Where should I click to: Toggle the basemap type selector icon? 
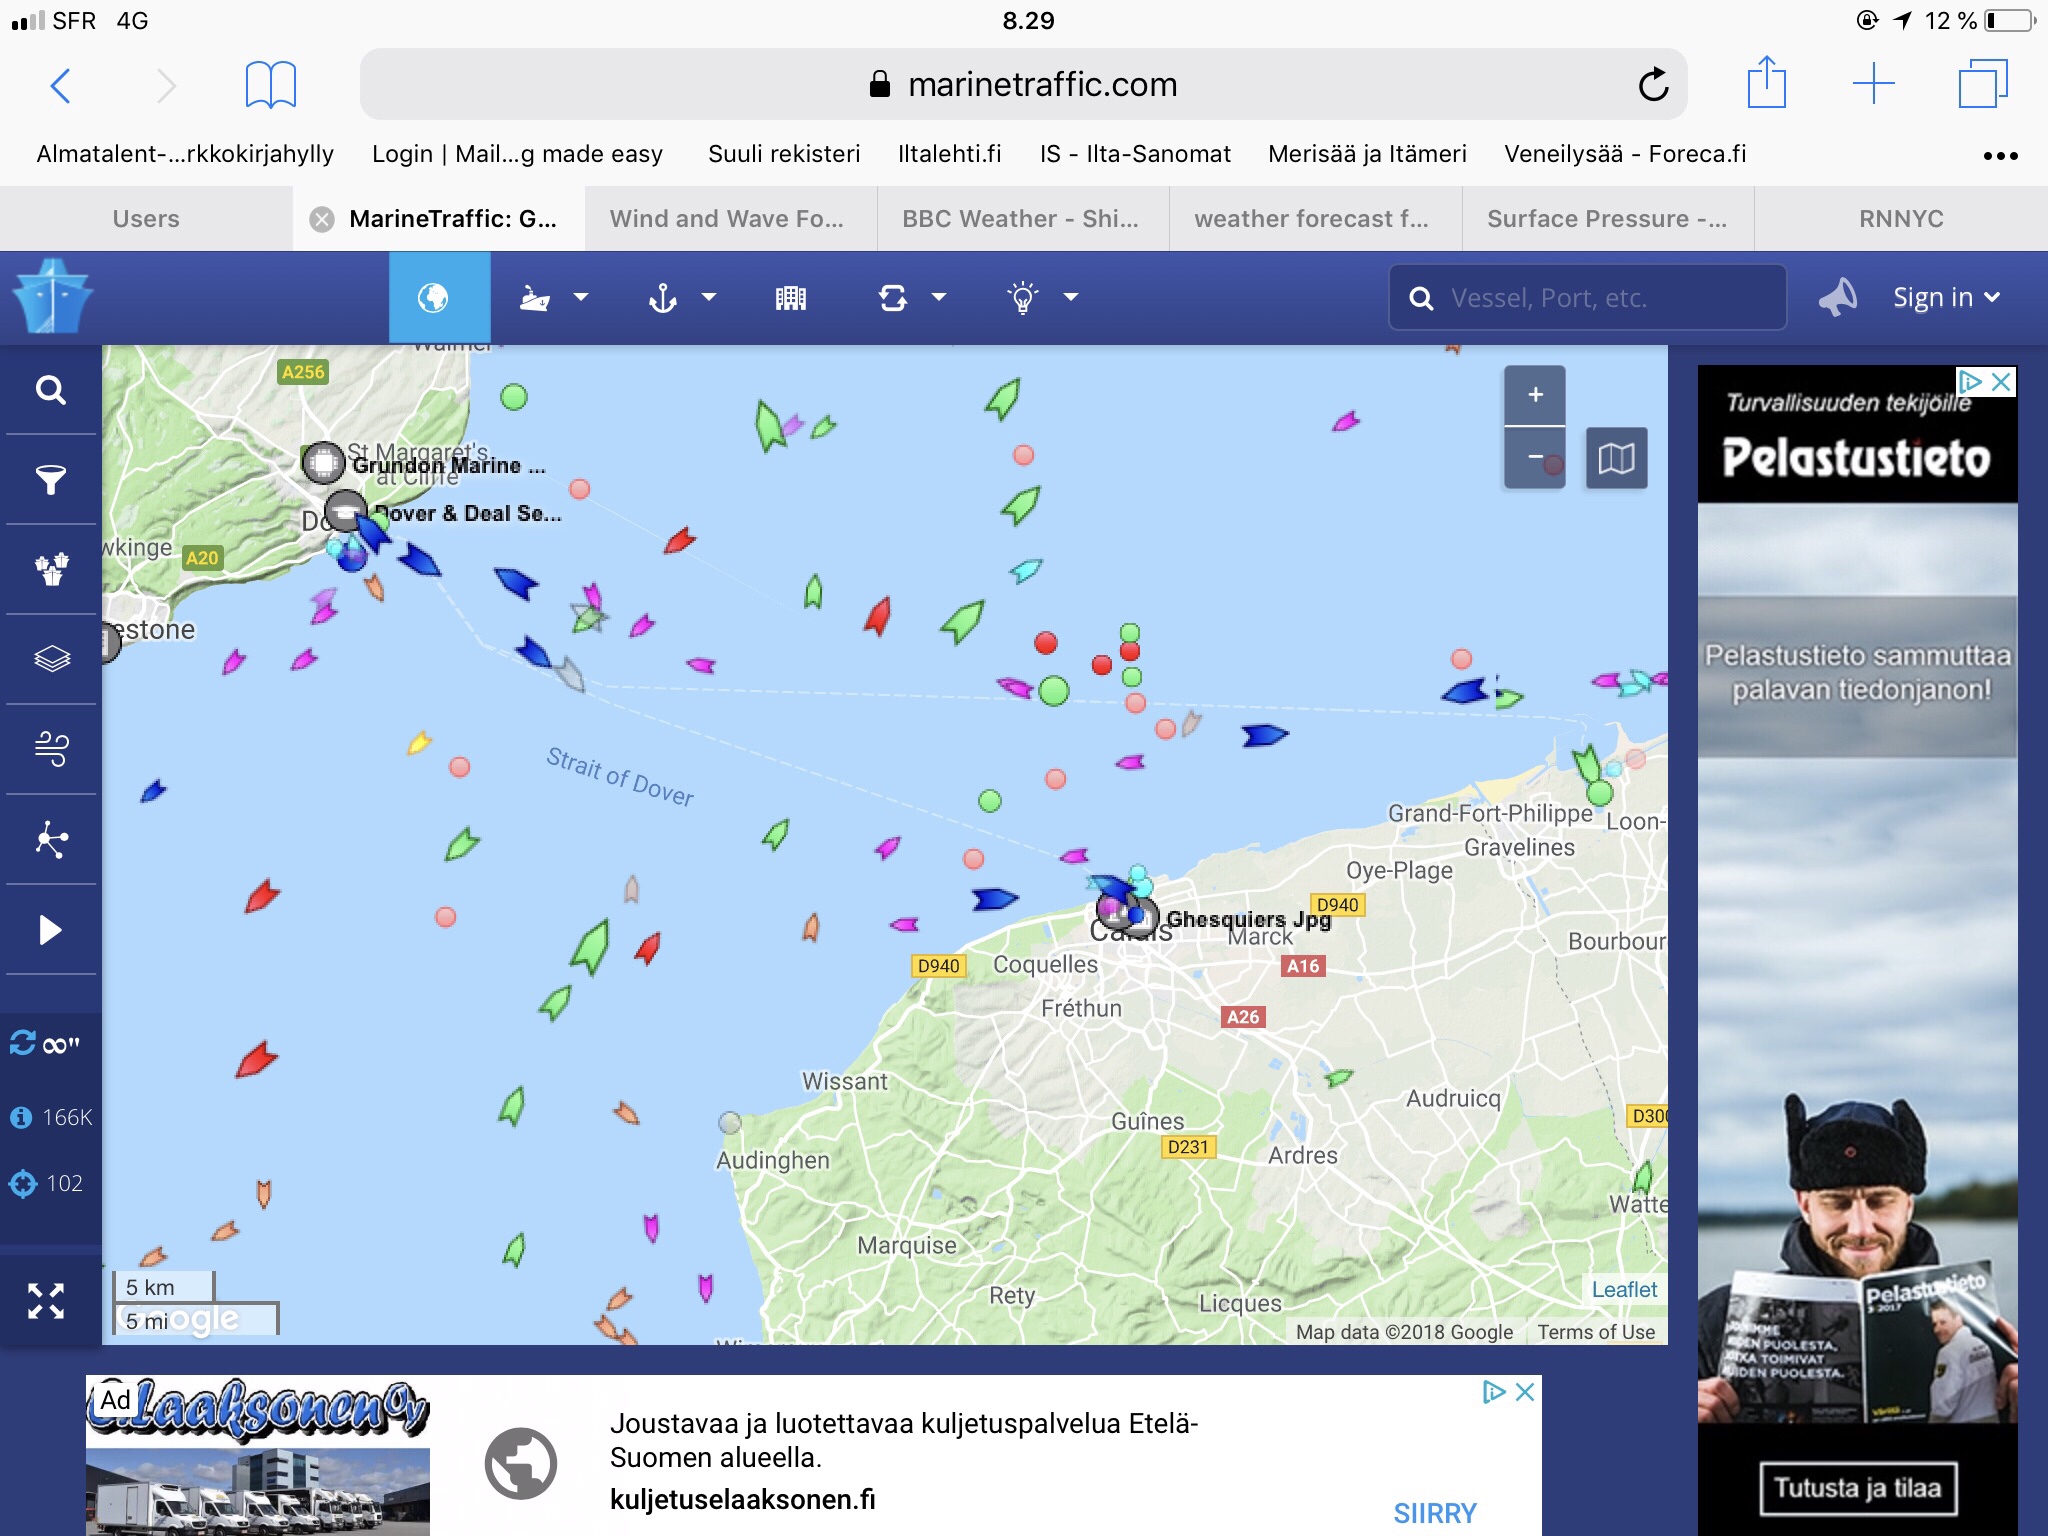[x=1616, y=459]
